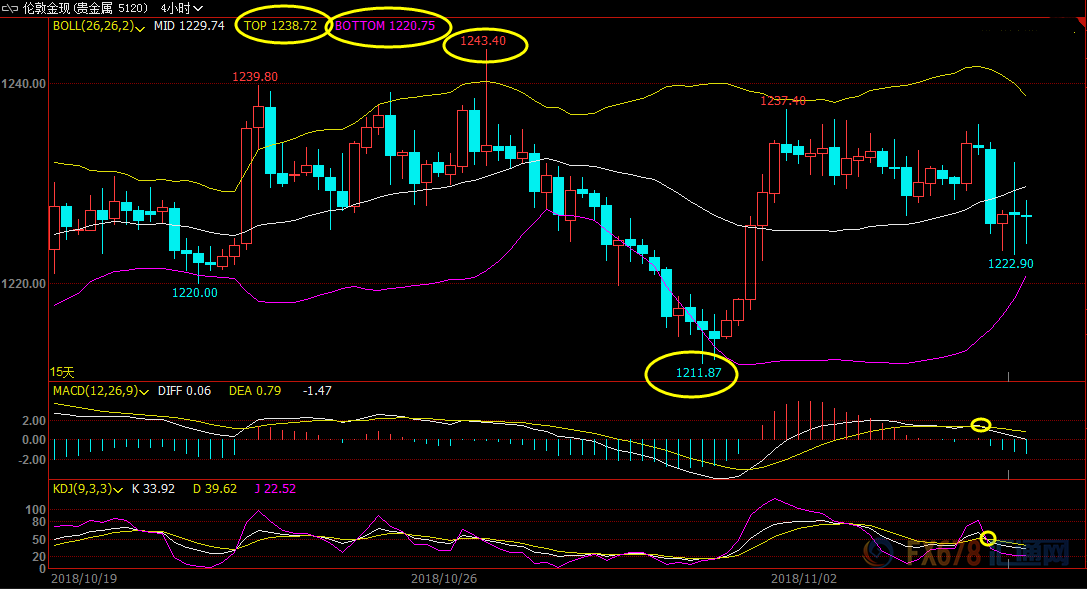
Task: Open the KDJ(9,3,3) indicator dropdown
Action: point(117,490)
